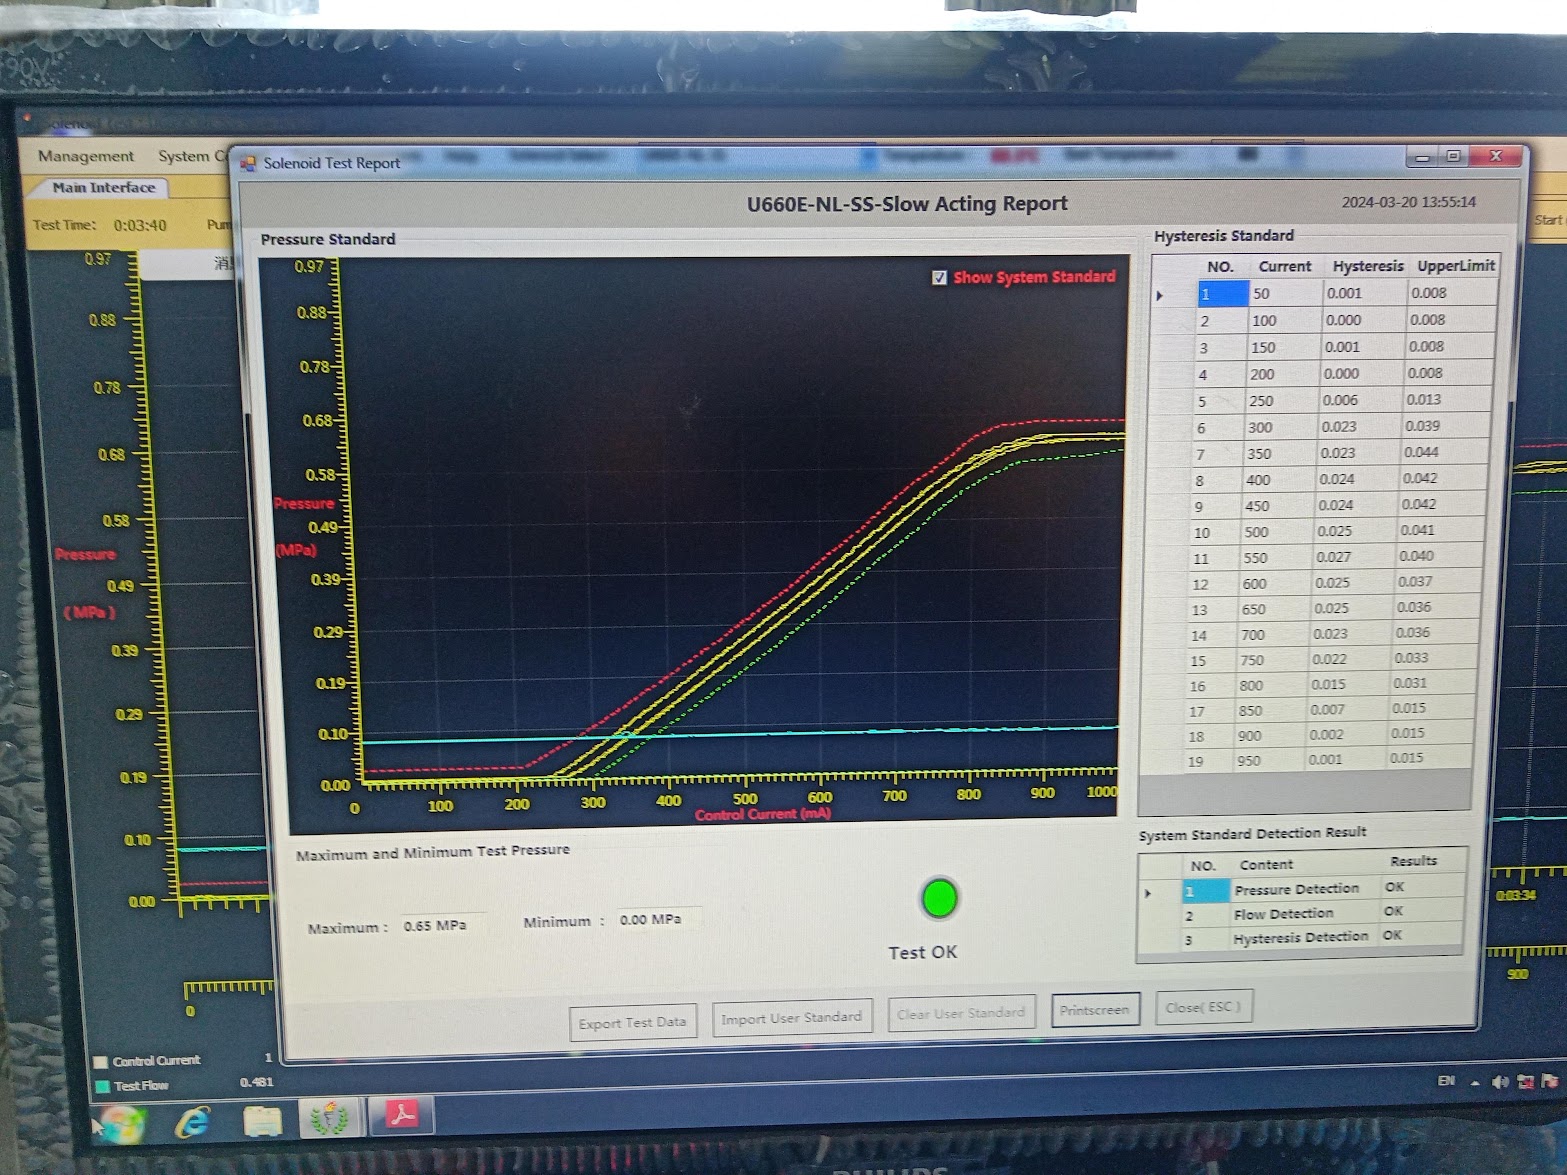Select the Current 950 cell in row 19

click(1270, 760)
